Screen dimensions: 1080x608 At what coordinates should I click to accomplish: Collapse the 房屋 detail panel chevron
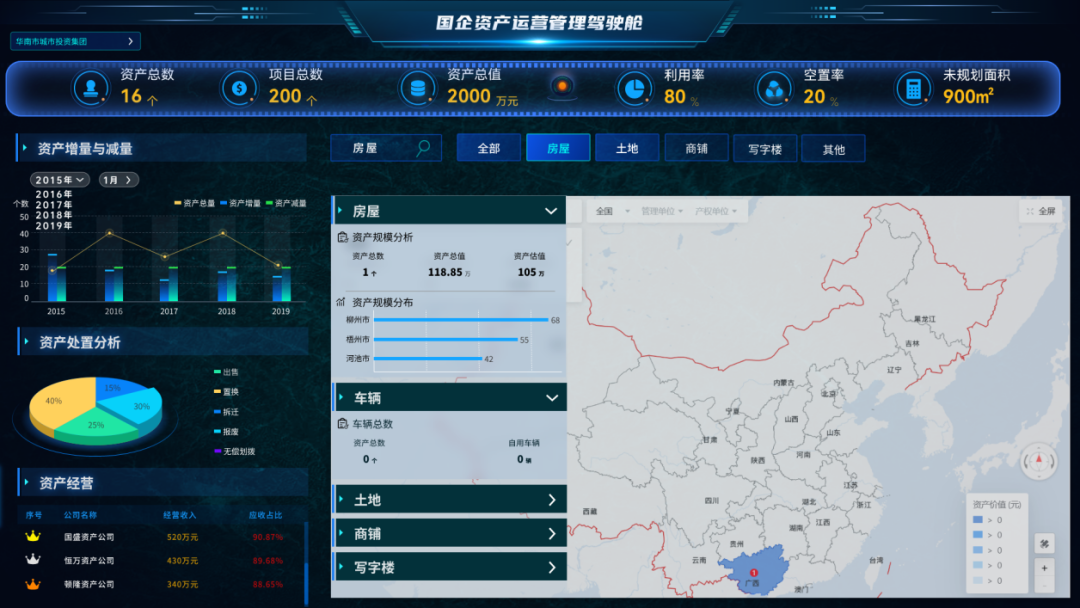(x=550, y=211)
